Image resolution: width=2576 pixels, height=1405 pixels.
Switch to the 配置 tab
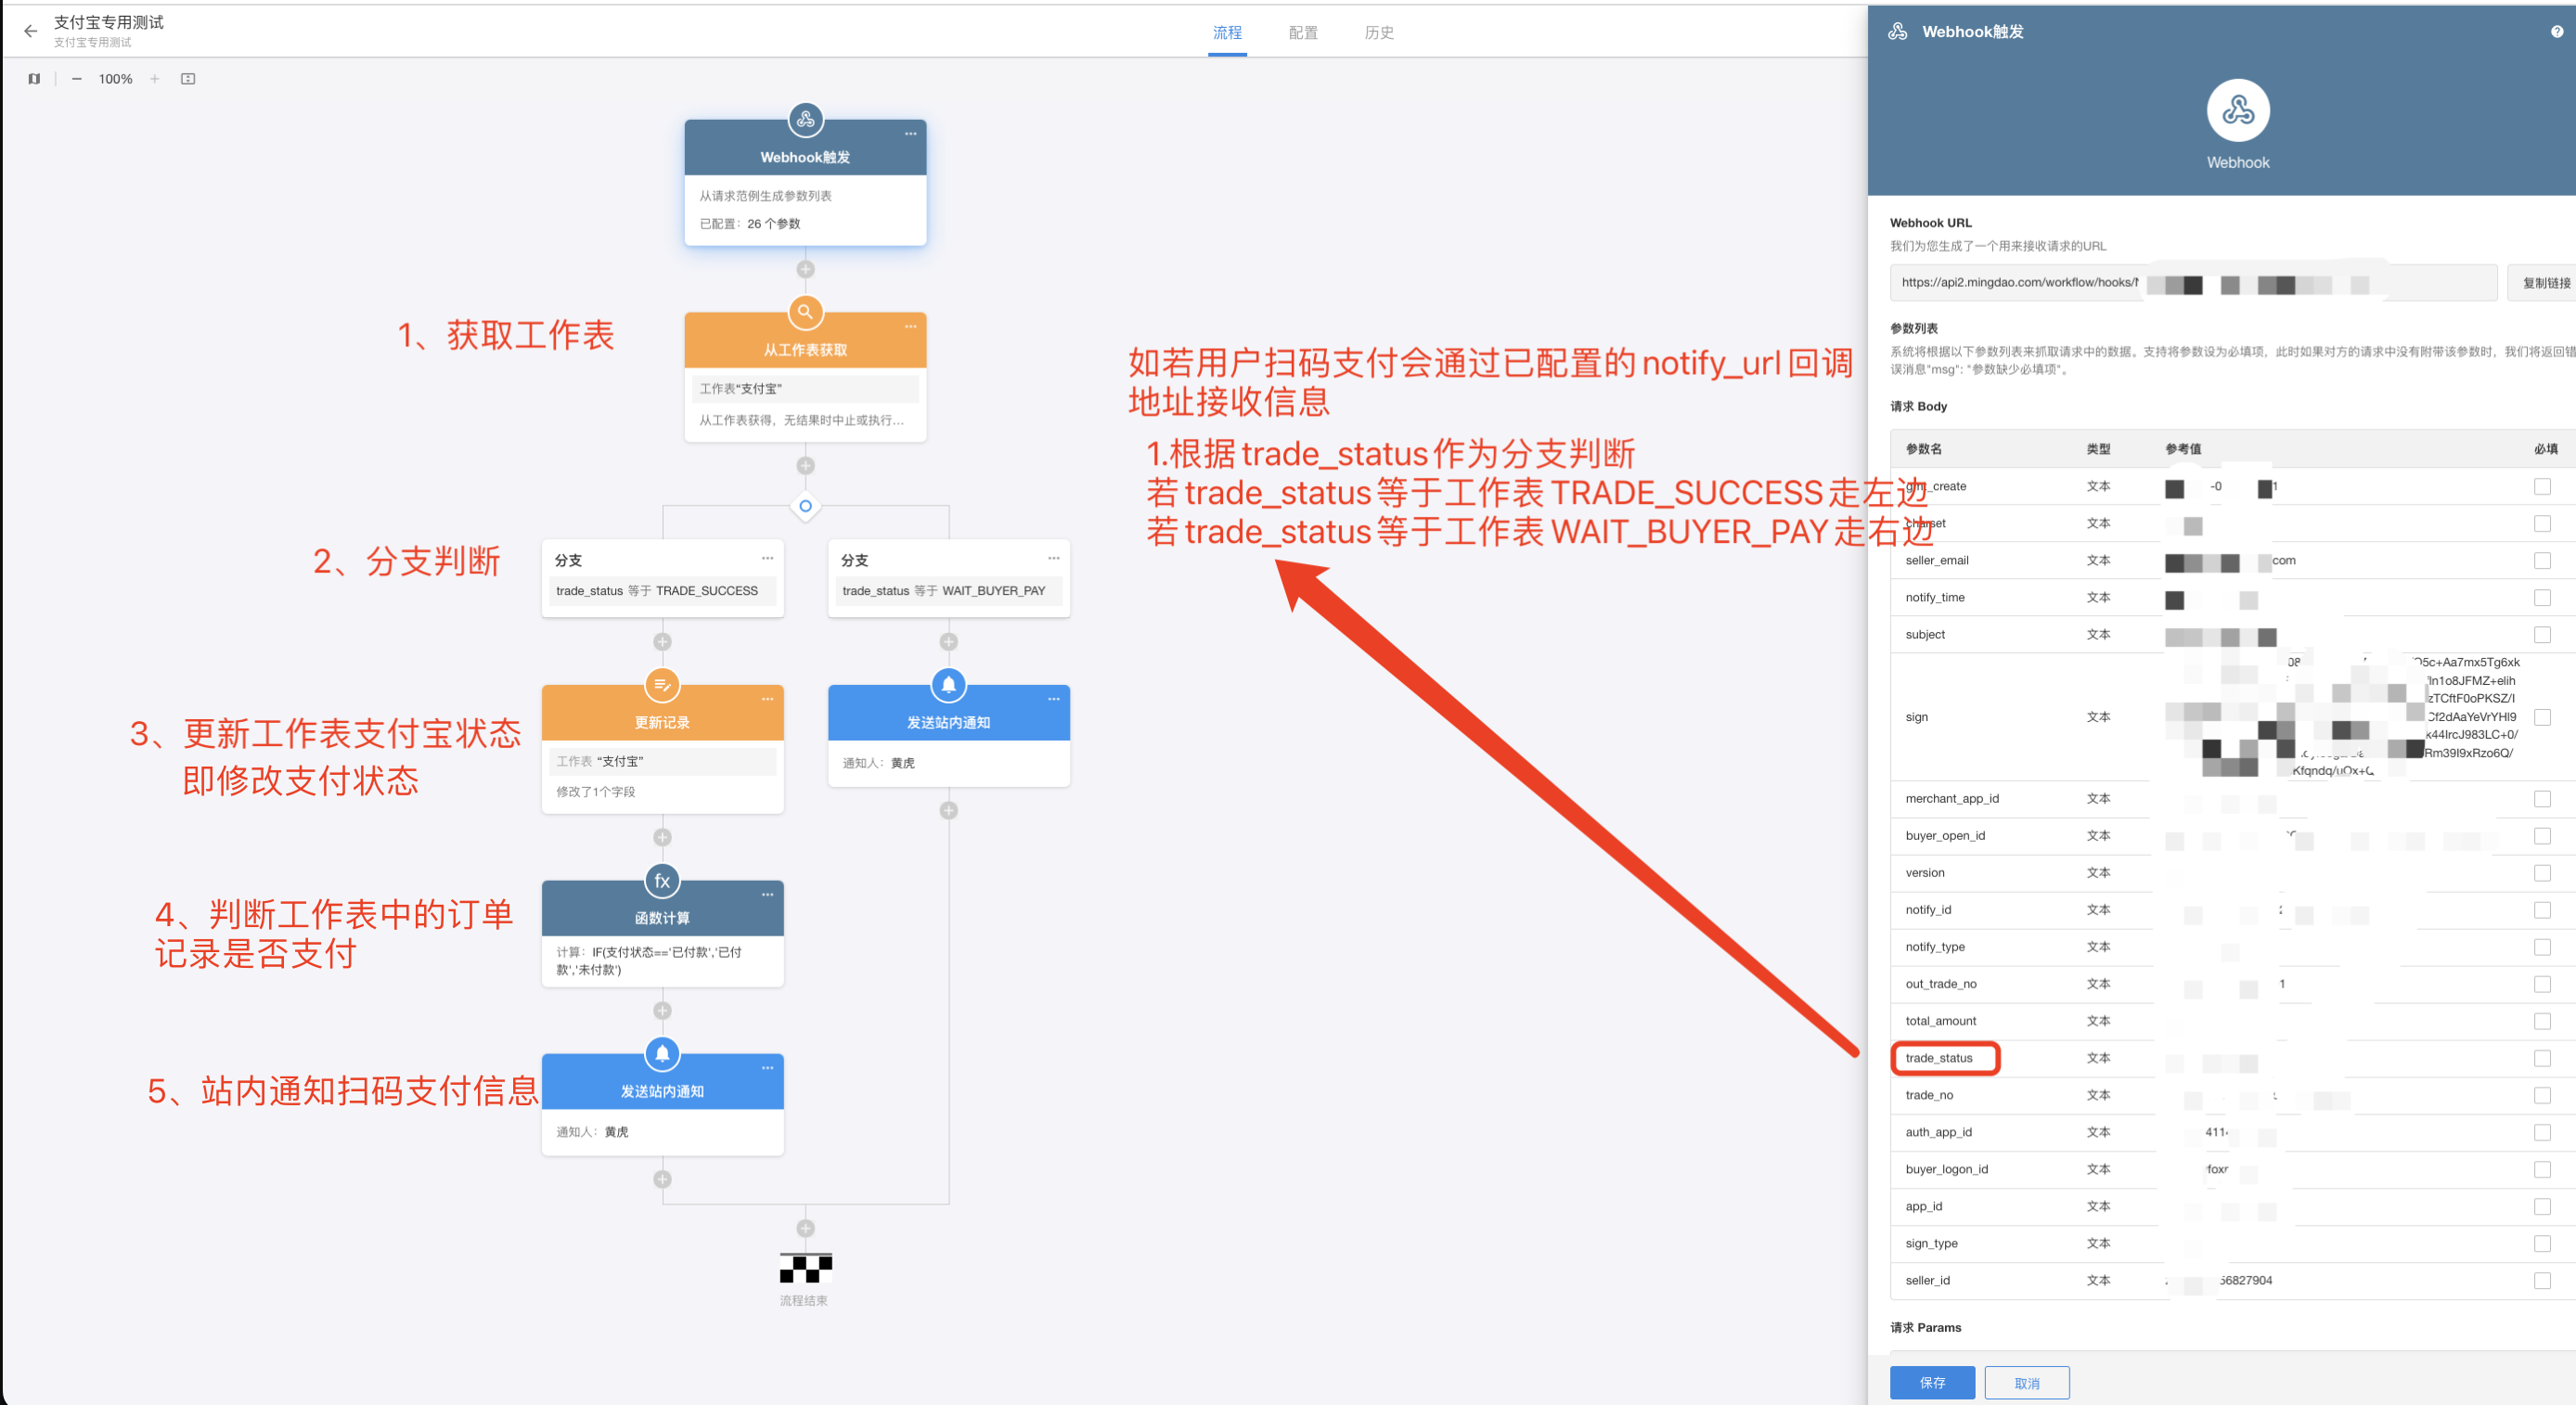point(1302,33)
